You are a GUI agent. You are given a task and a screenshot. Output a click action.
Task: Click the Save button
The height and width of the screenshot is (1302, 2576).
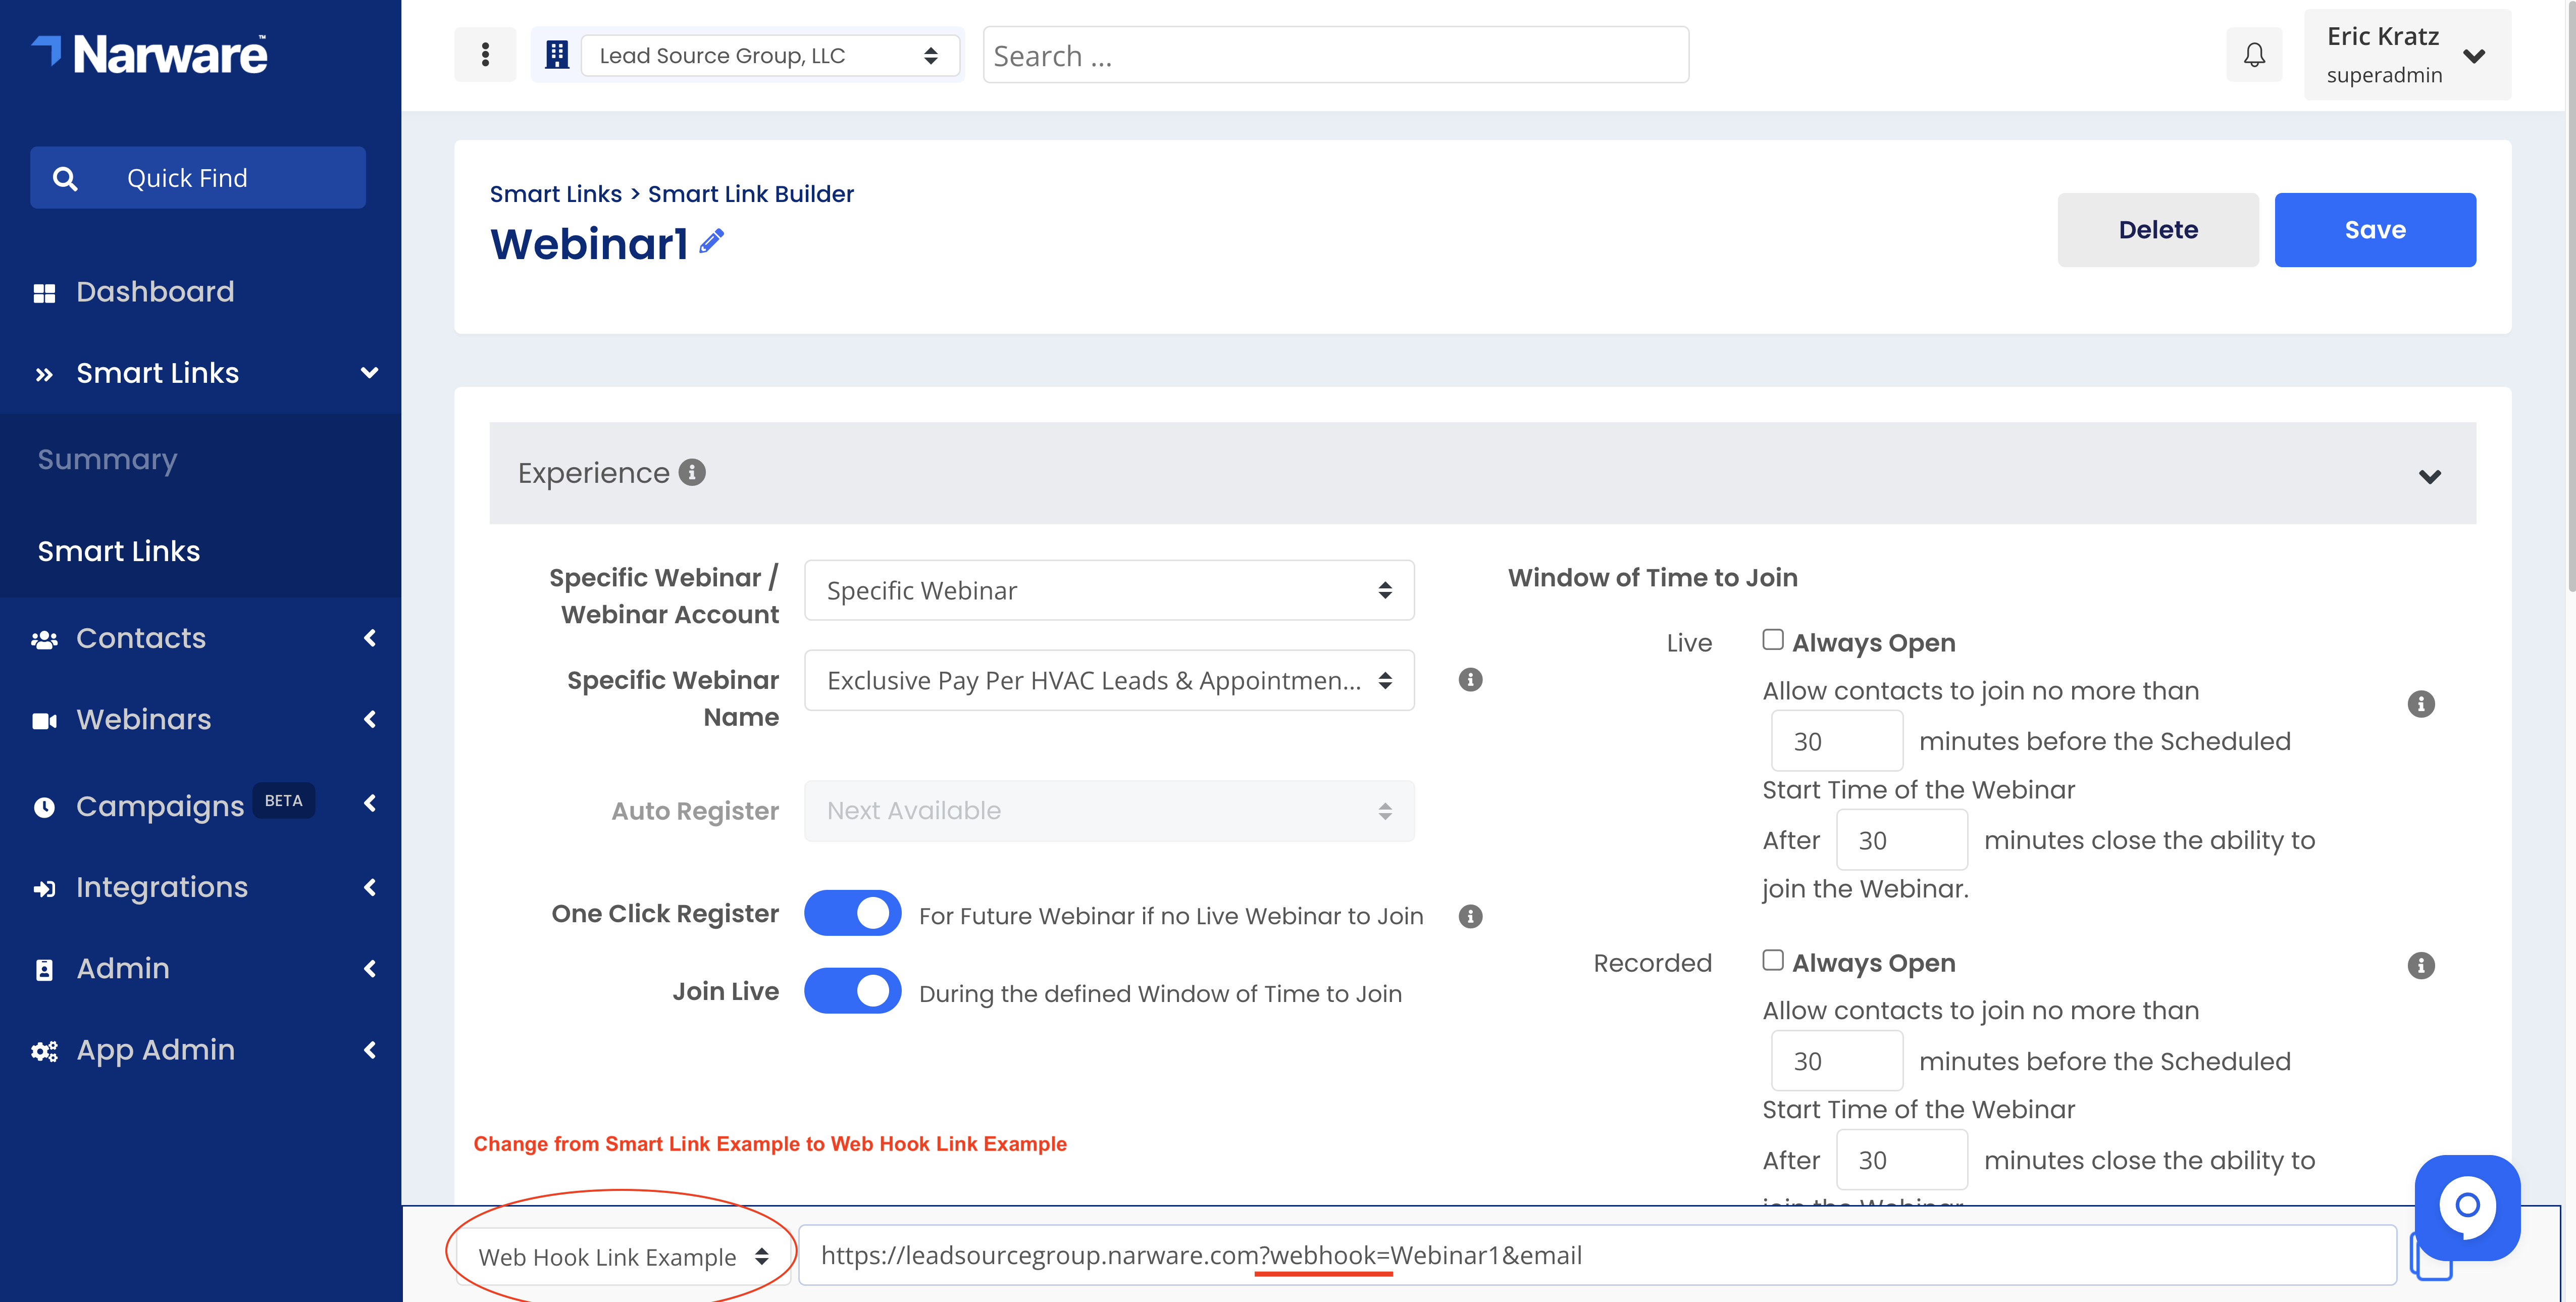point(2375,230)
